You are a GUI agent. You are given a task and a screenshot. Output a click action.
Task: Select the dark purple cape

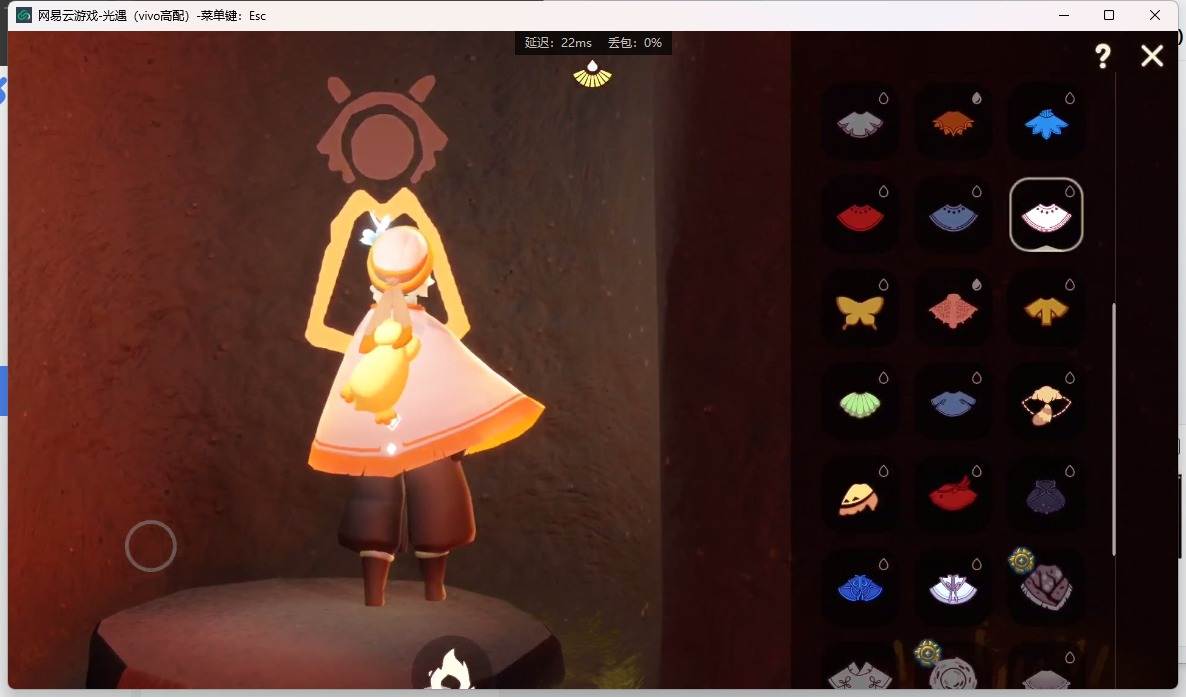click(1046, 495)
